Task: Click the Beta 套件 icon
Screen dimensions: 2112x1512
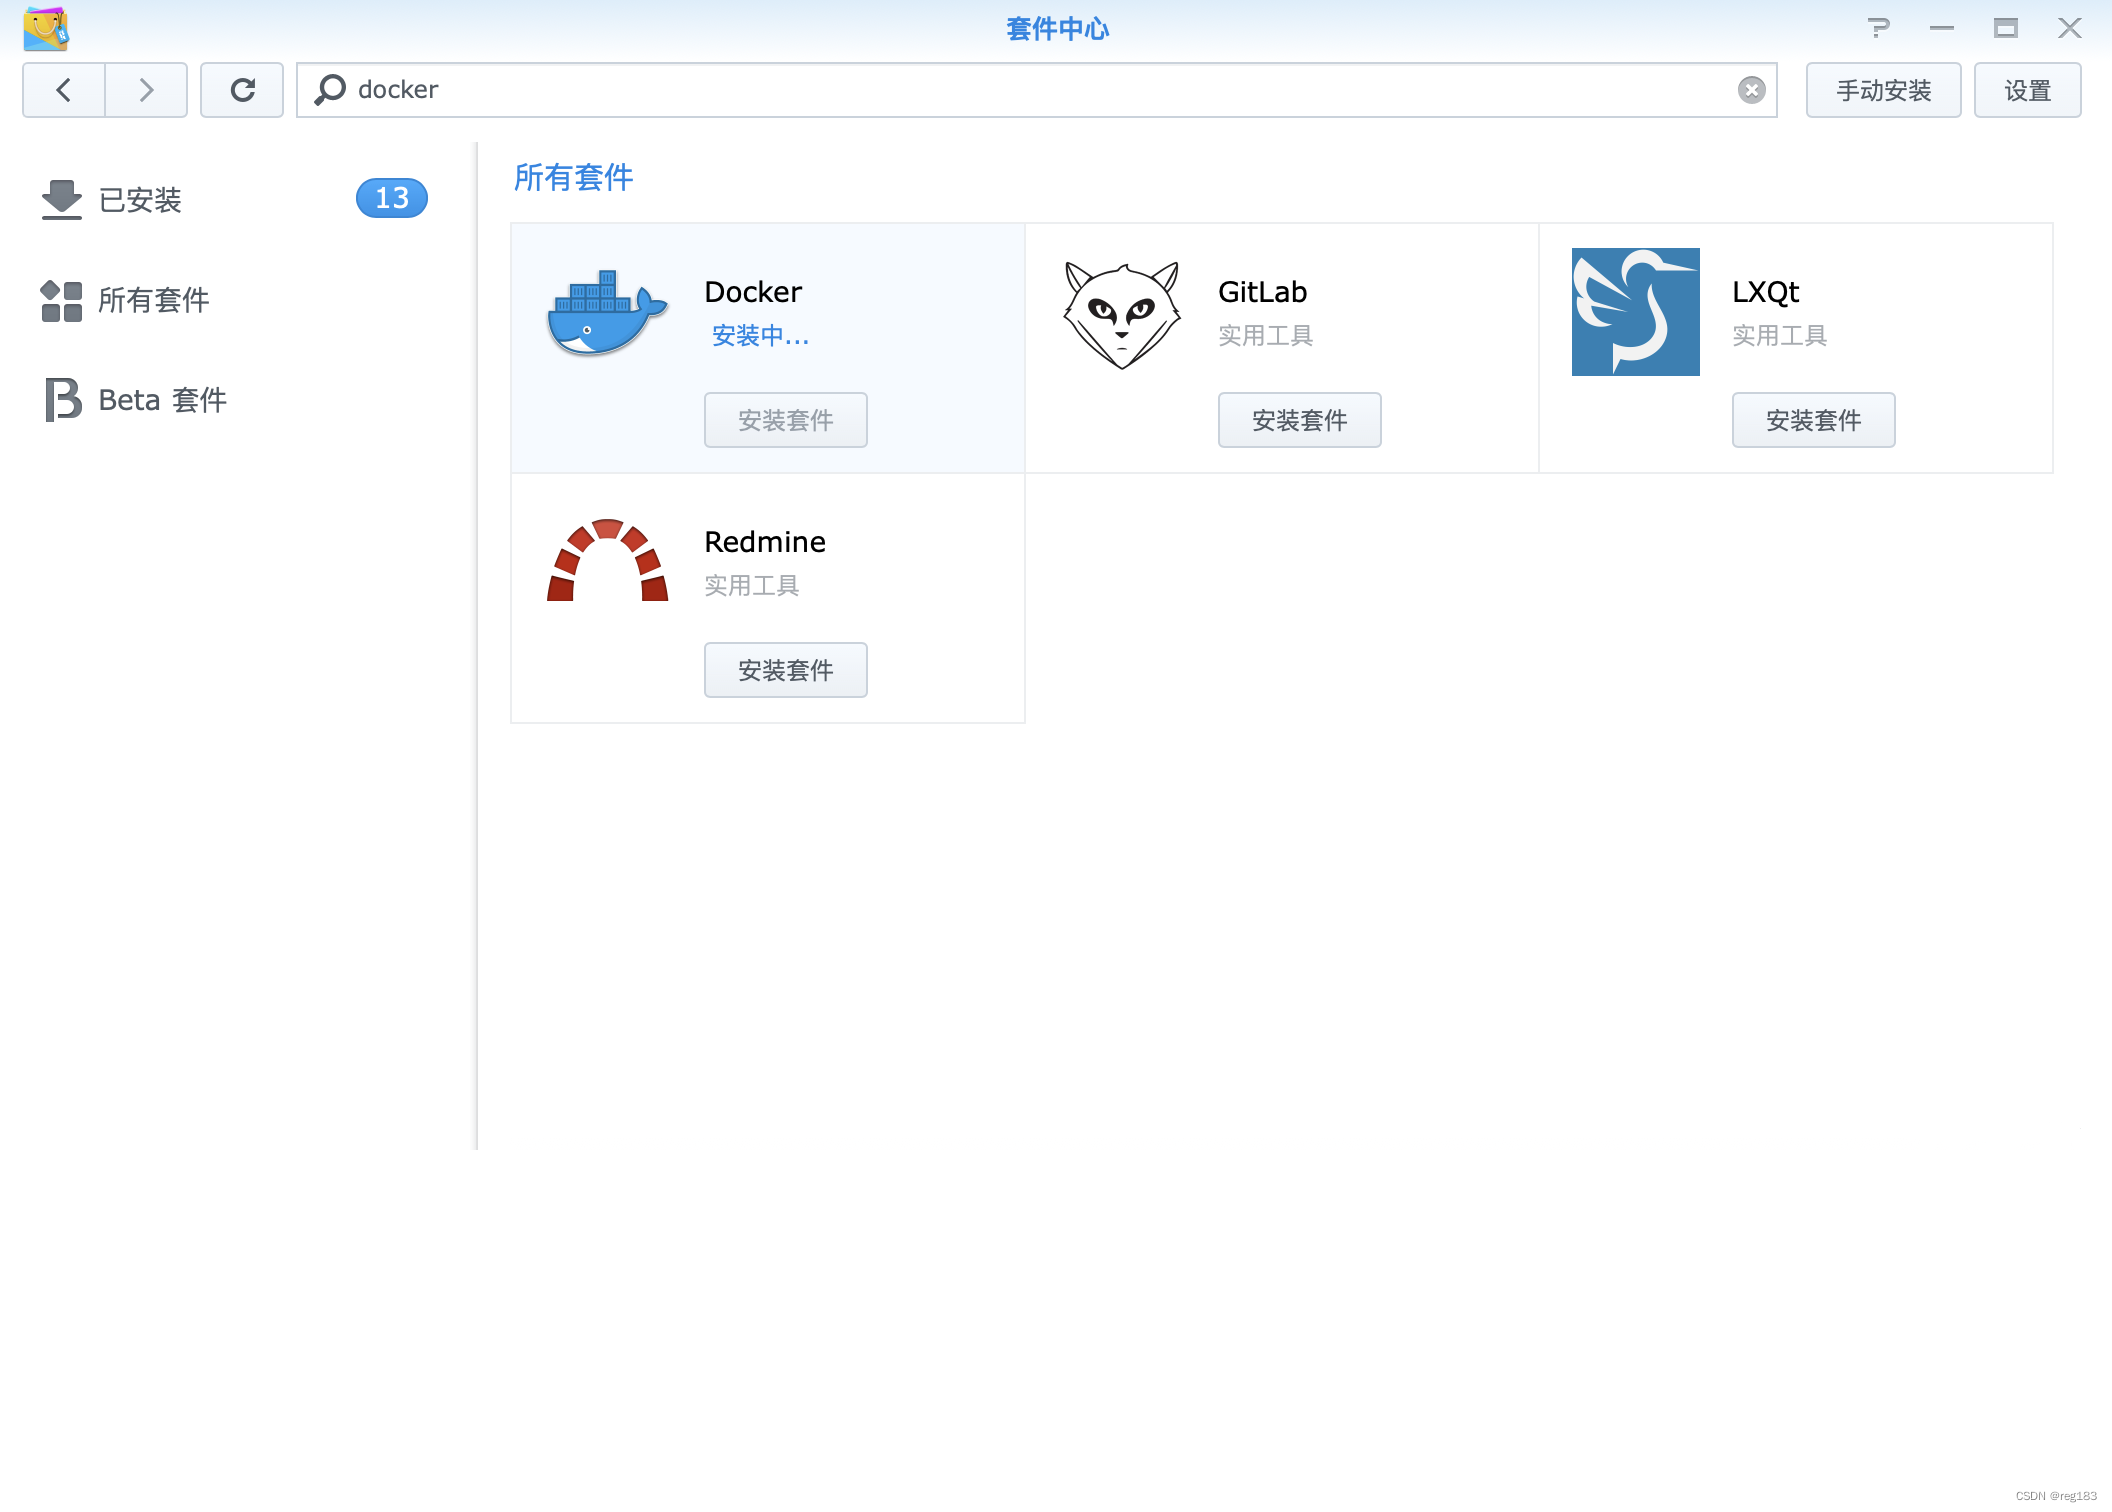Action: click(61, 399)
